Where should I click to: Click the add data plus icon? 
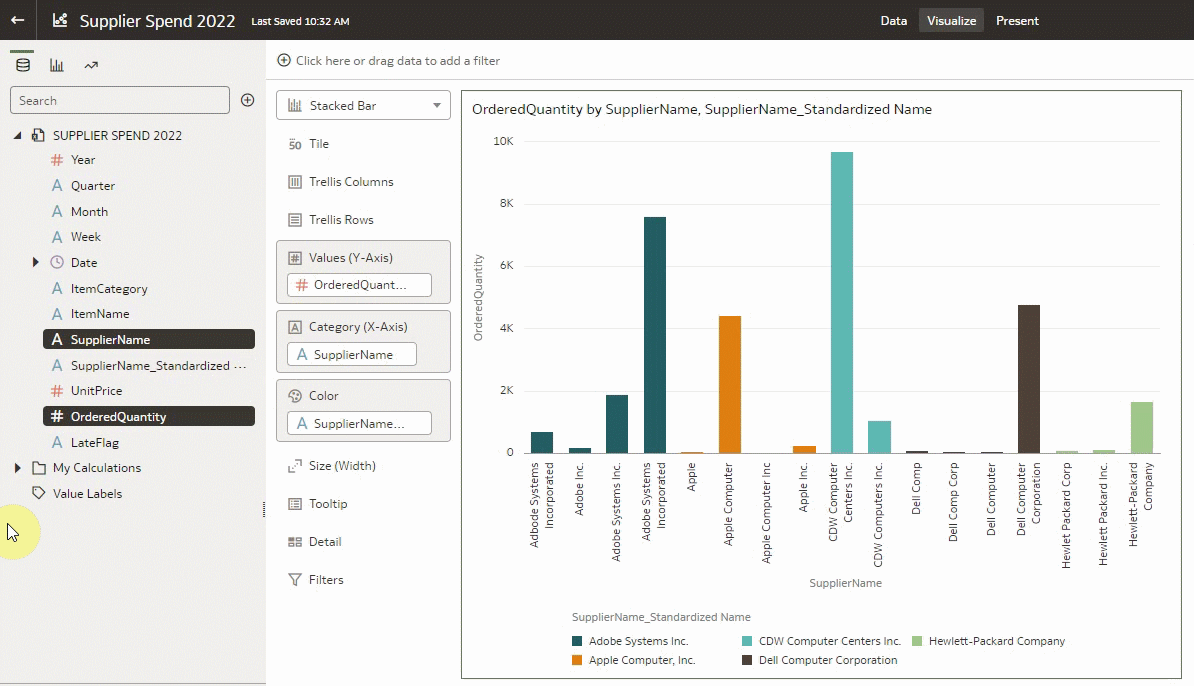coord(247,100)
